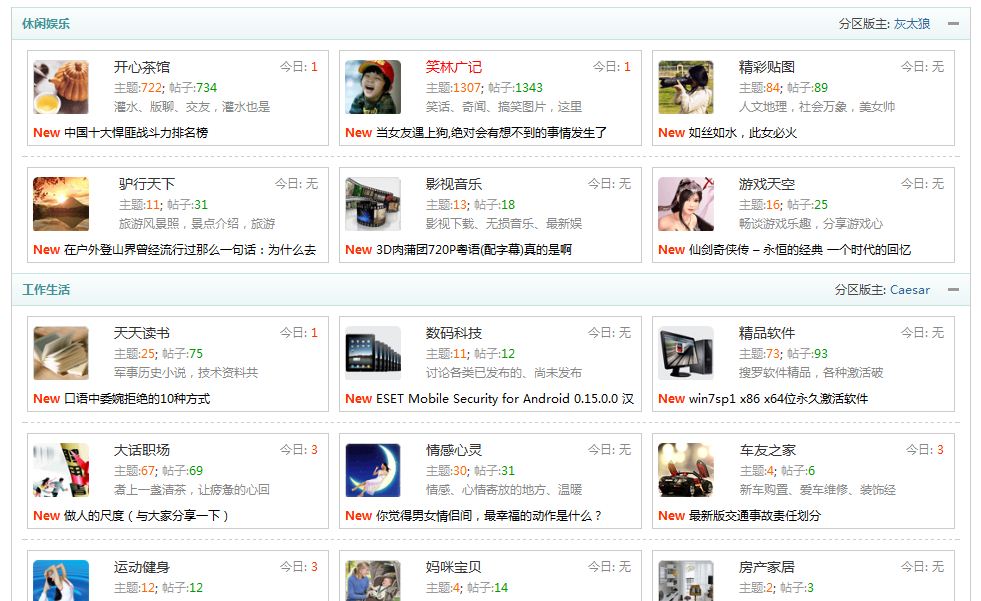Read new post 你觉得男女情侣间，最幸福的动作是什么
Image resolution: width=981 pixels, height=601 pixels.
point(489,515)
